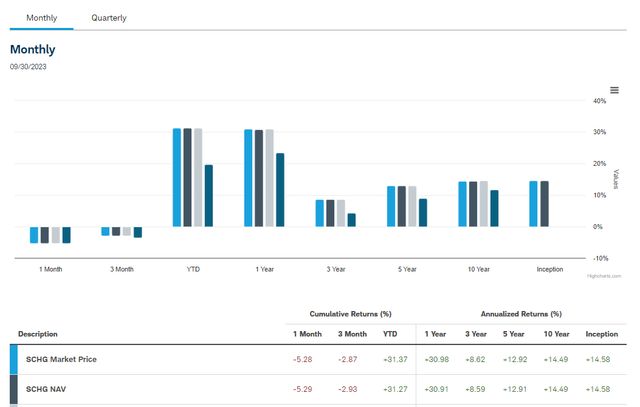Click the SCHG NAV dark color swatch
The image size is (640, 407).
(14, 389)
